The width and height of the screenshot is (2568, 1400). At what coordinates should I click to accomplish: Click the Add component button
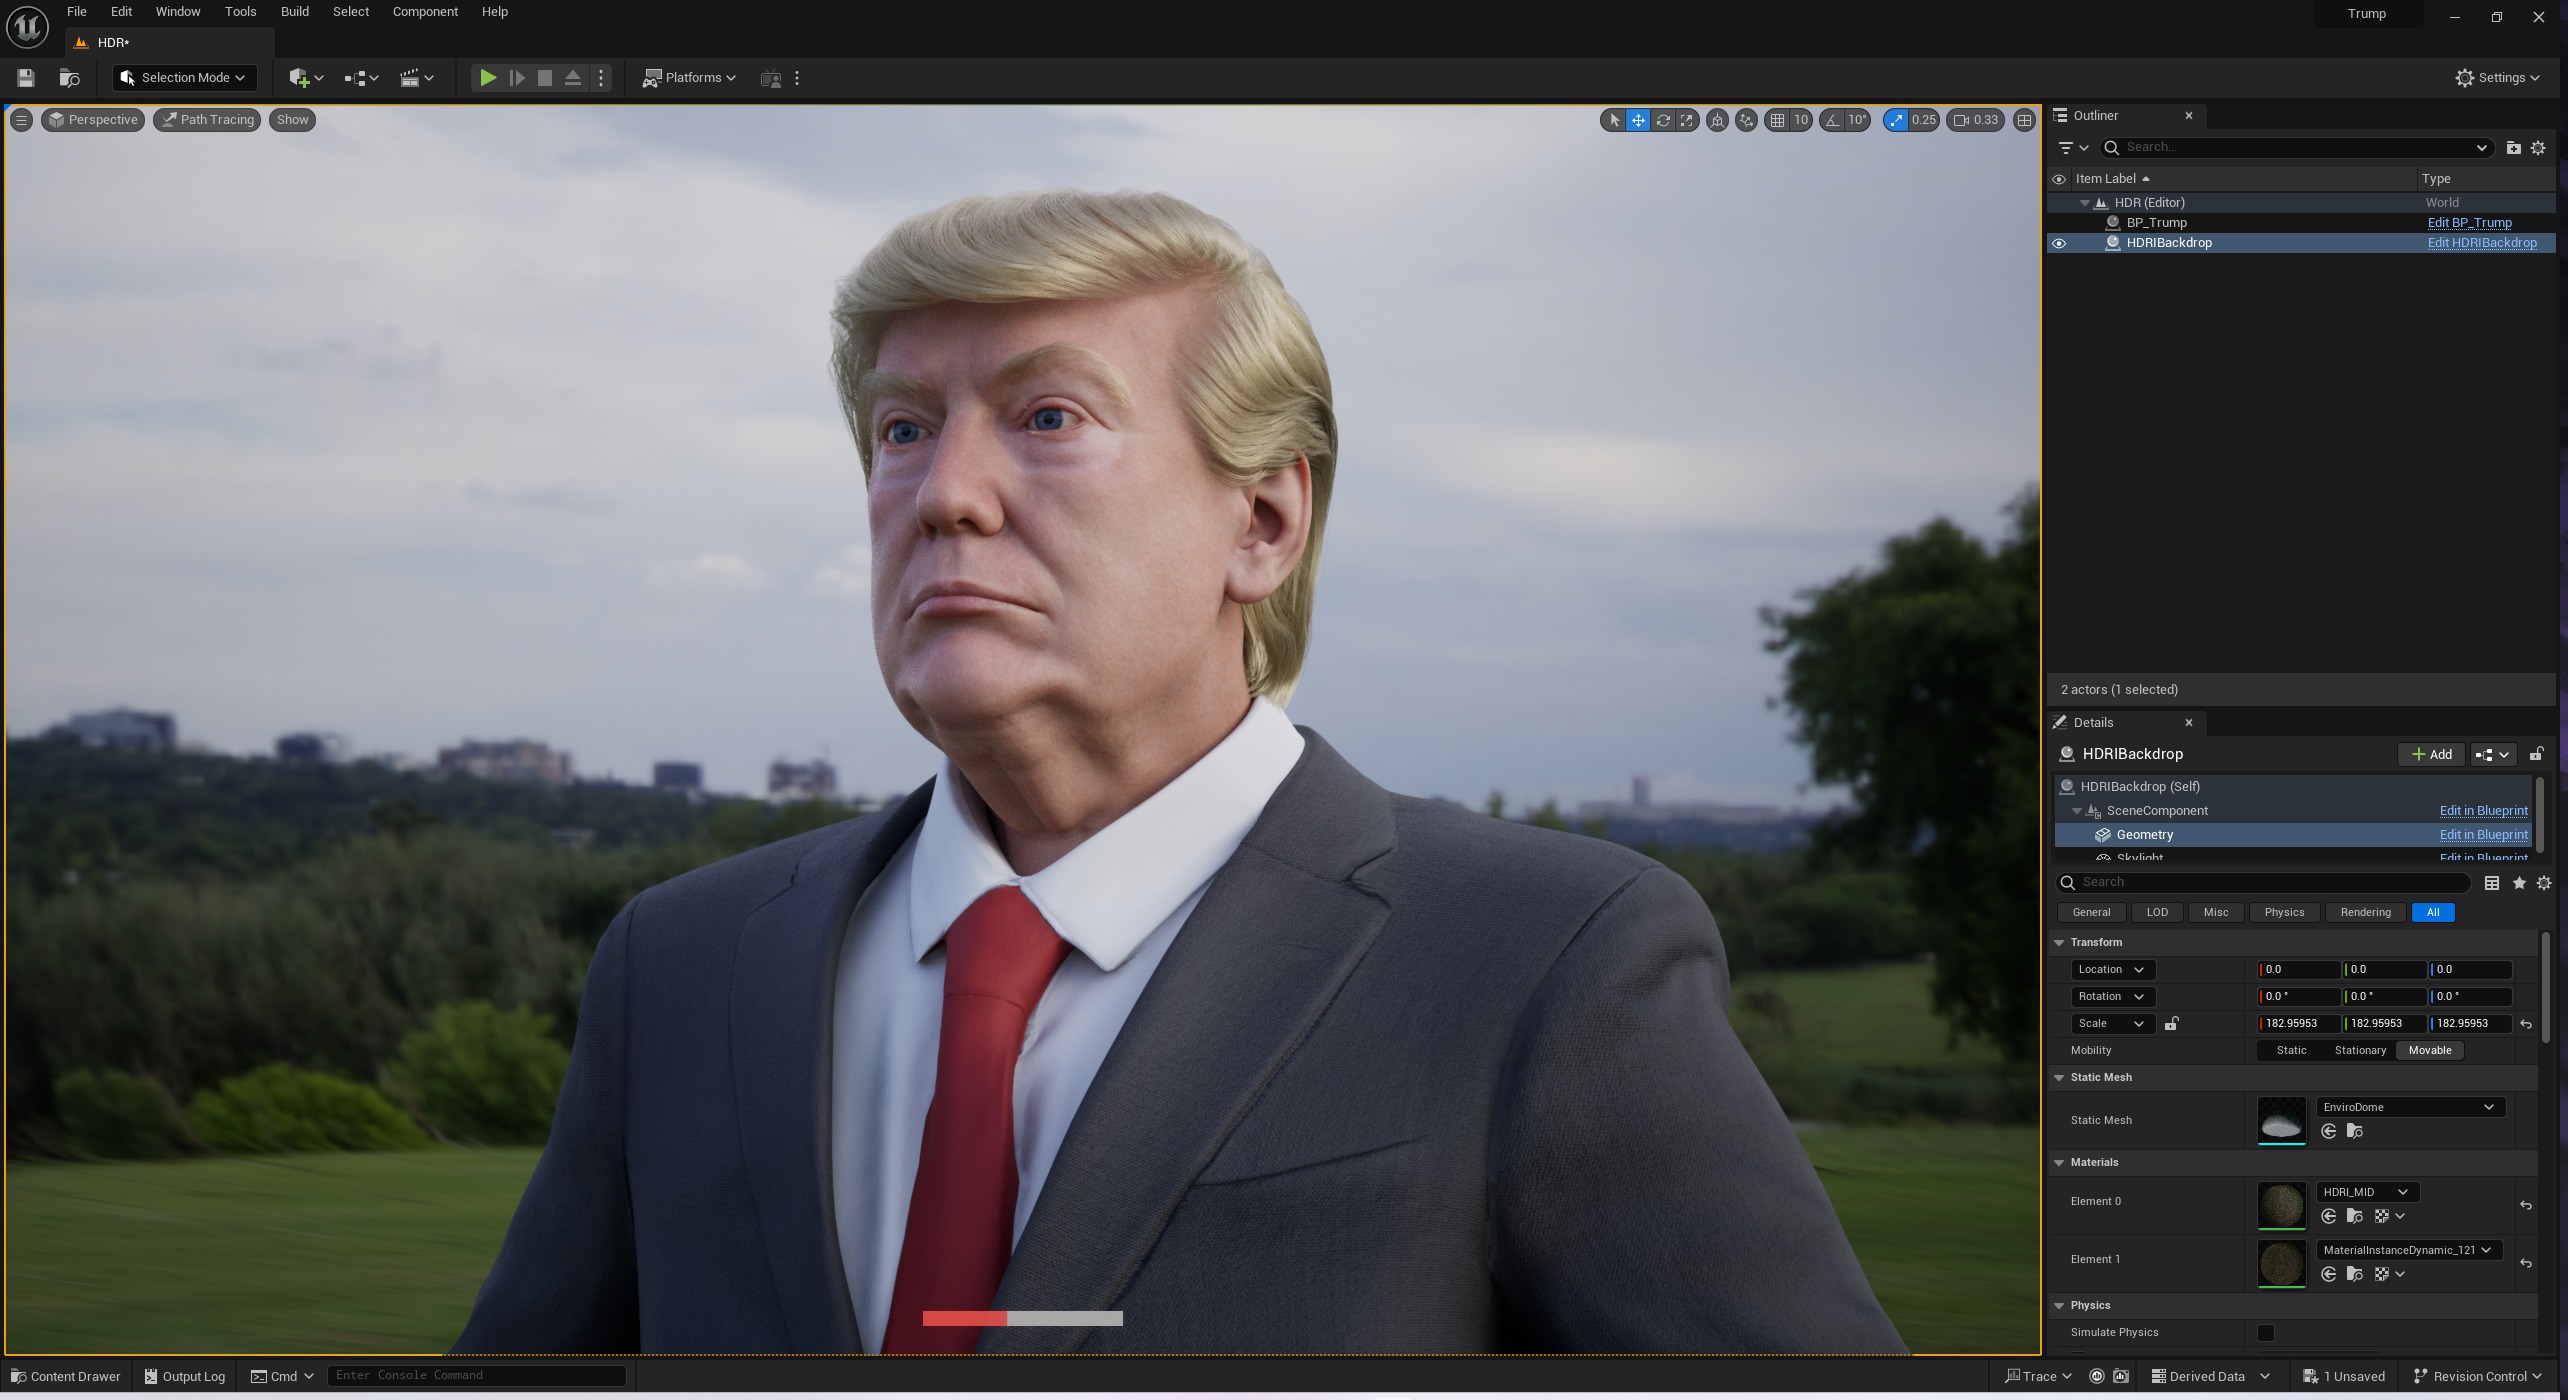pos(2431,755)
